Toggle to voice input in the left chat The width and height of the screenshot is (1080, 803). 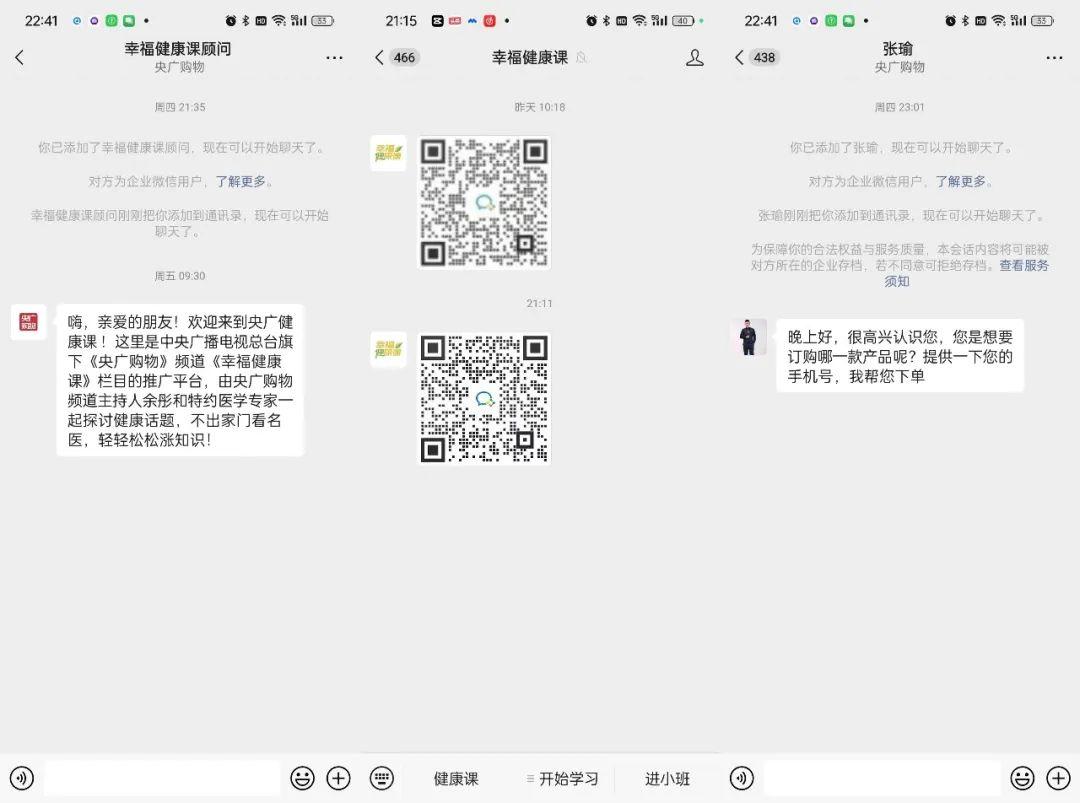(x=22, y=778)
